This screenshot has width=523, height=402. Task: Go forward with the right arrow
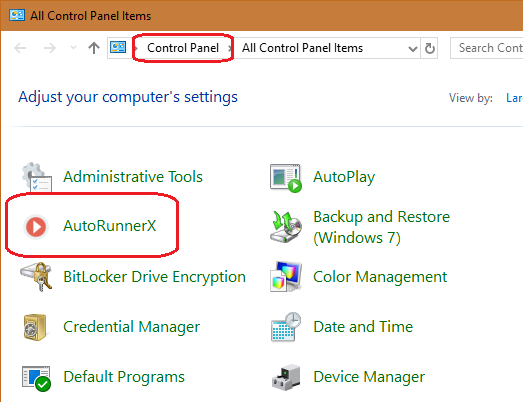[x=50, y=48]
